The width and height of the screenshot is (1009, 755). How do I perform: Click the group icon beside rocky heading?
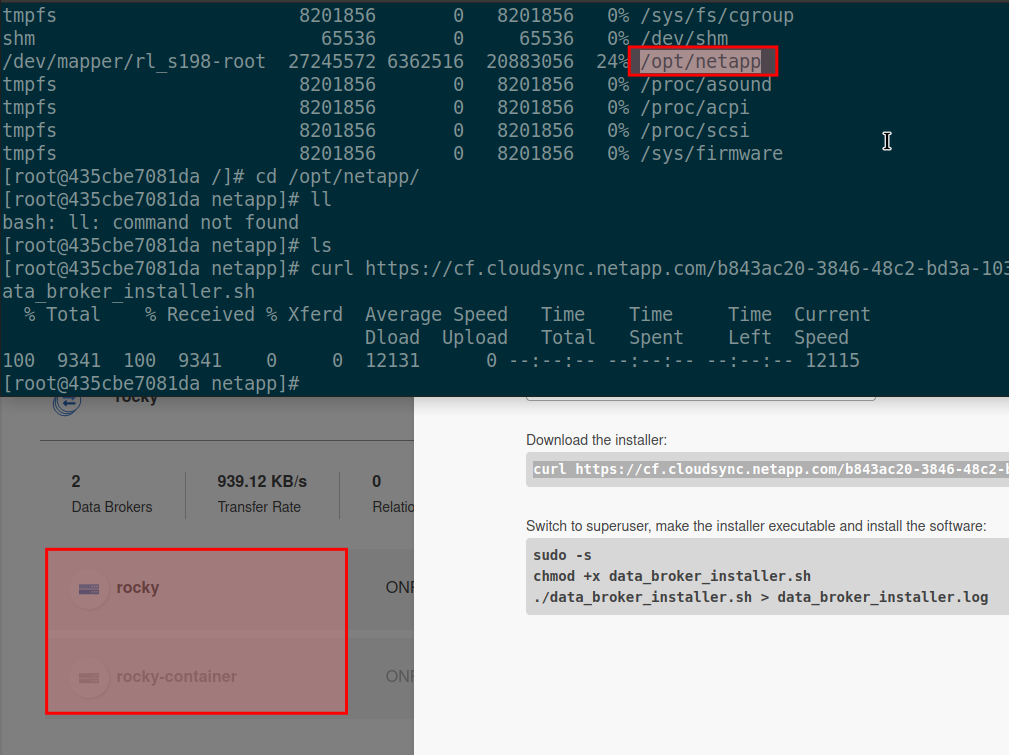(x=67, y=404)
